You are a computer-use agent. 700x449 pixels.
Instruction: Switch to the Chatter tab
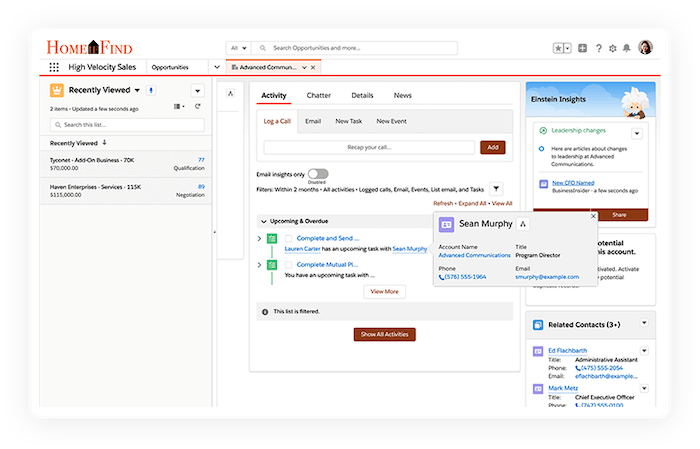(319, 95)
